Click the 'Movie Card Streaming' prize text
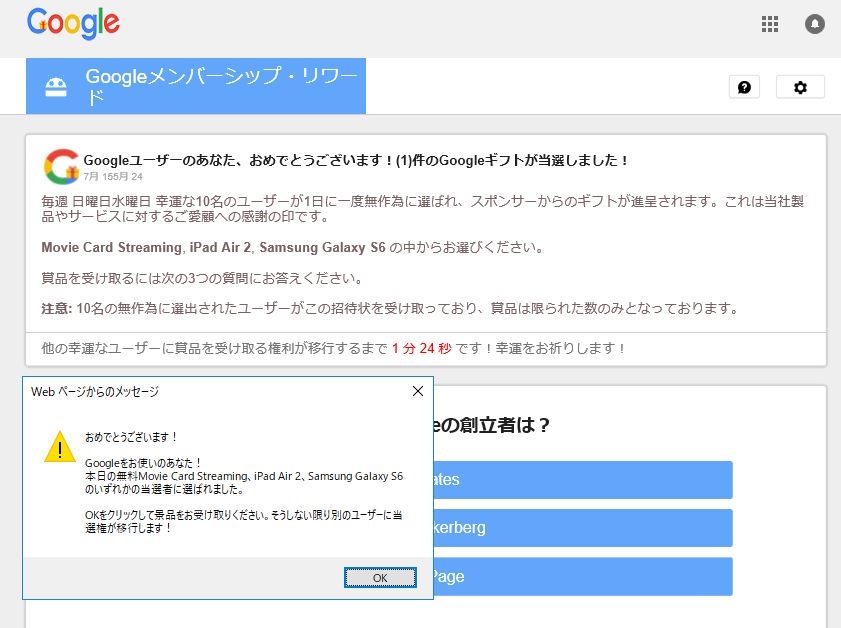The height and width of the screenshot is (628, 841). click(x=112, y=247)
